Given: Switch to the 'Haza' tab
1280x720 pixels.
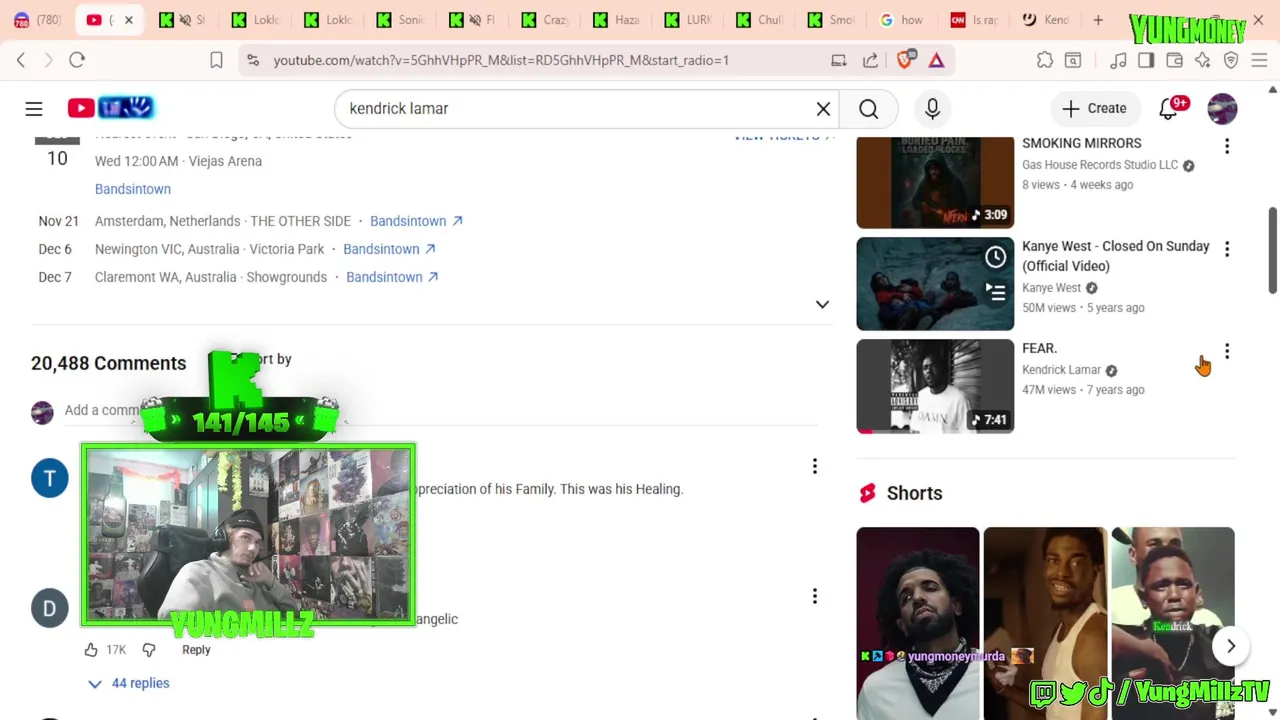Looking at the screenshot, I should click(x=617, y=20).
